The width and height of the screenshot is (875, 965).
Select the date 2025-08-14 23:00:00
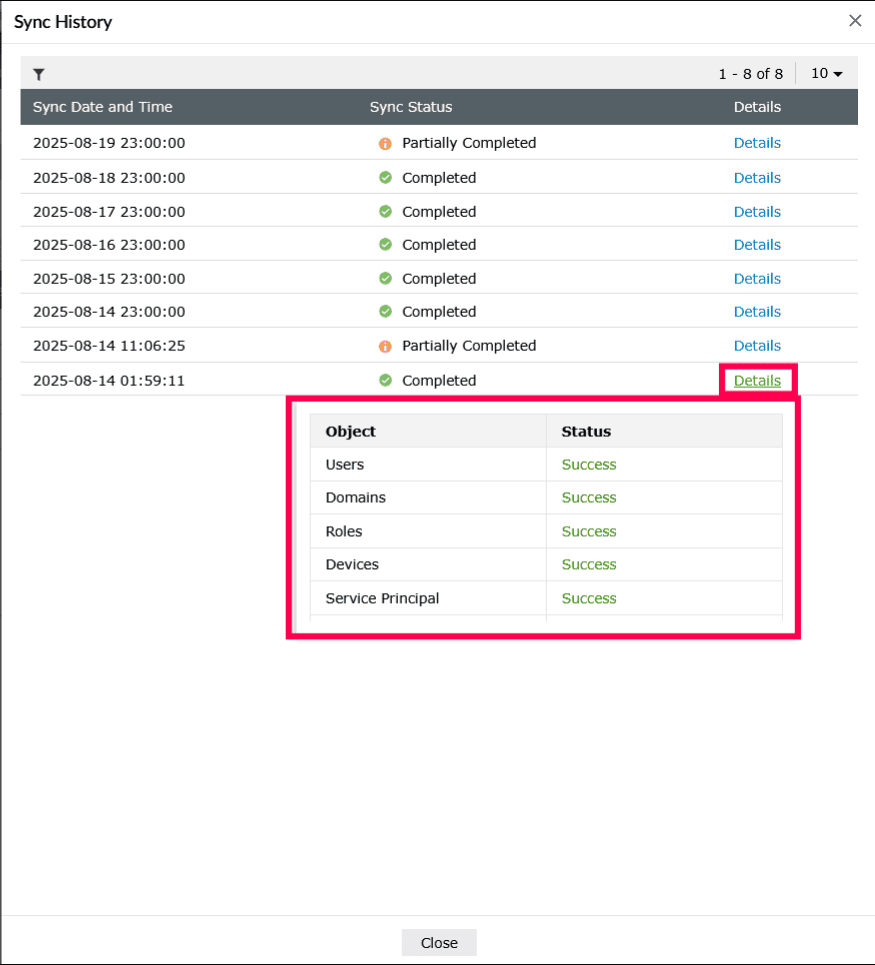(x=109, y=312)
